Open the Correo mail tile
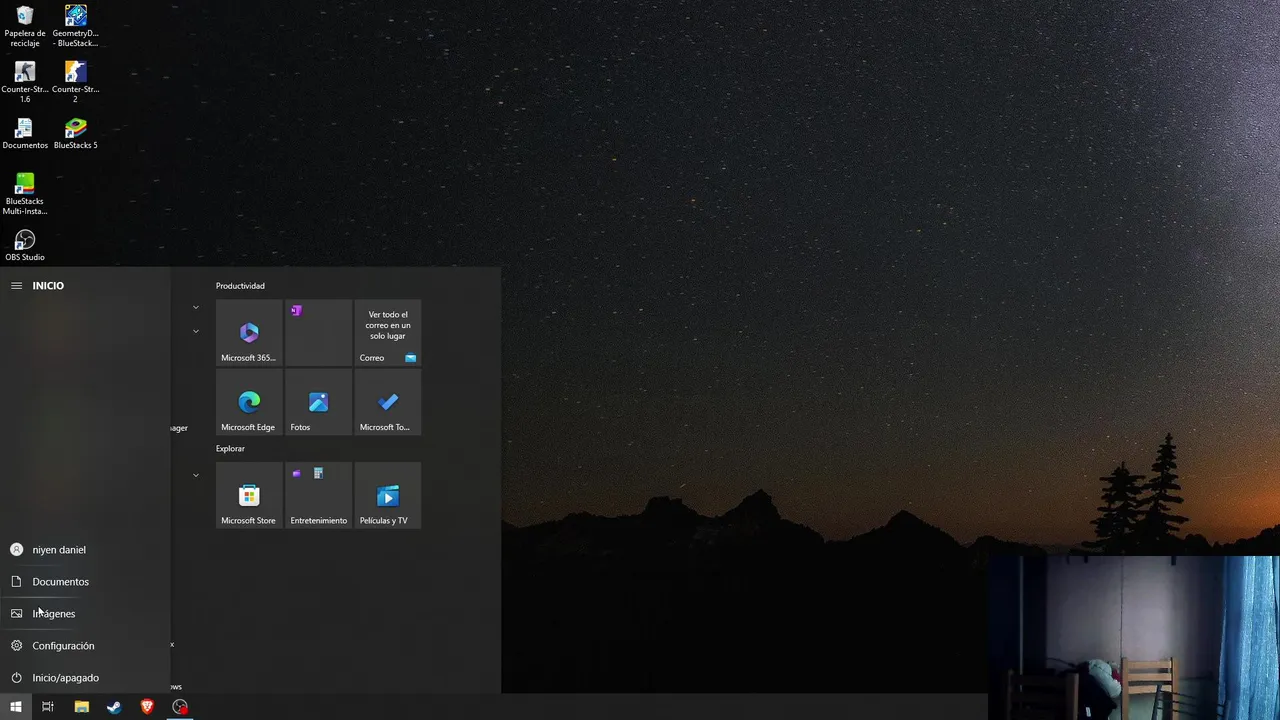The height and width of the screenshot is (720, 1280). pos(388,333)
